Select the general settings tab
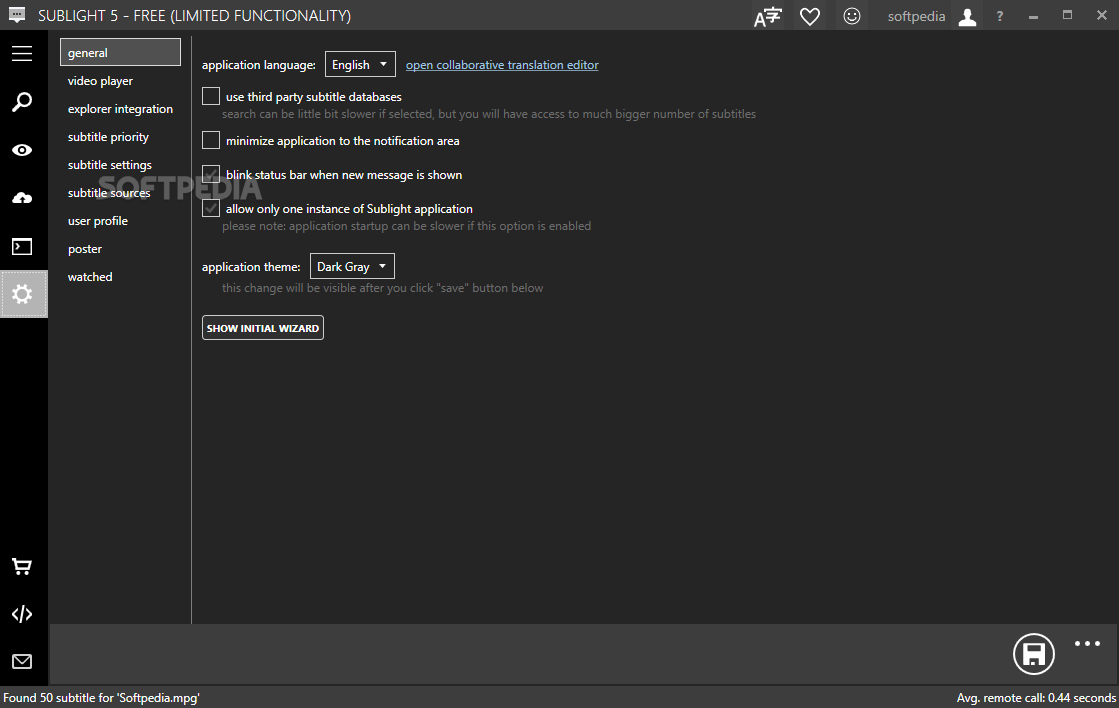Screen dimensions: 1119x708 [x=121, y=53]
